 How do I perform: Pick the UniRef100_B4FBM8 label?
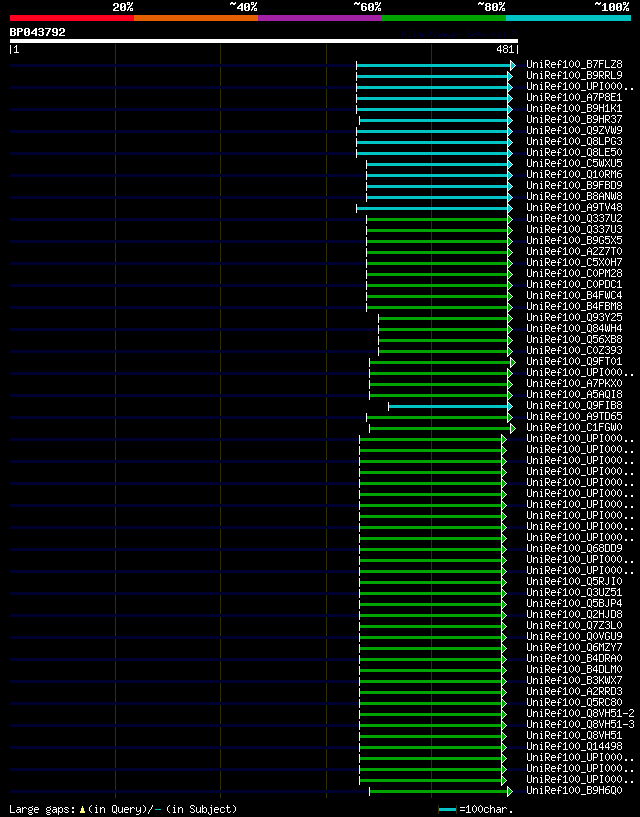tap(574, 306)
